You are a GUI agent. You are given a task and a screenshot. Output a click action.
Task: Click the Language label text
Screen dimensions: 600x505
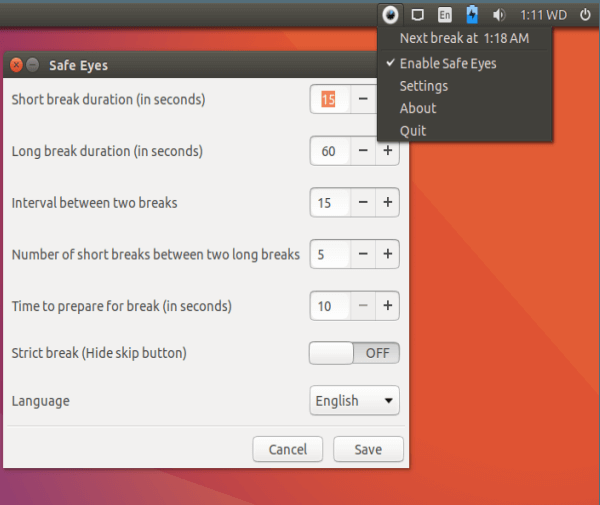point(41,401)
